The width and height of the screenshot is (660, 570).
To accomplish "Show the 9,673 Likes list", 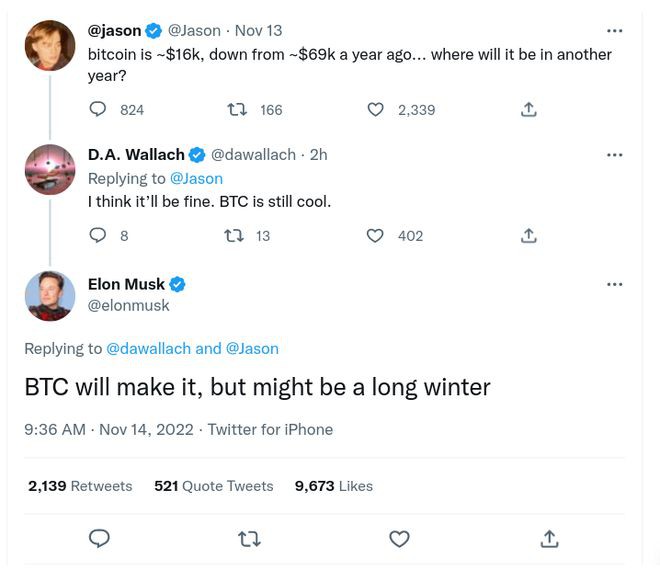I will [x=333, y=486].
